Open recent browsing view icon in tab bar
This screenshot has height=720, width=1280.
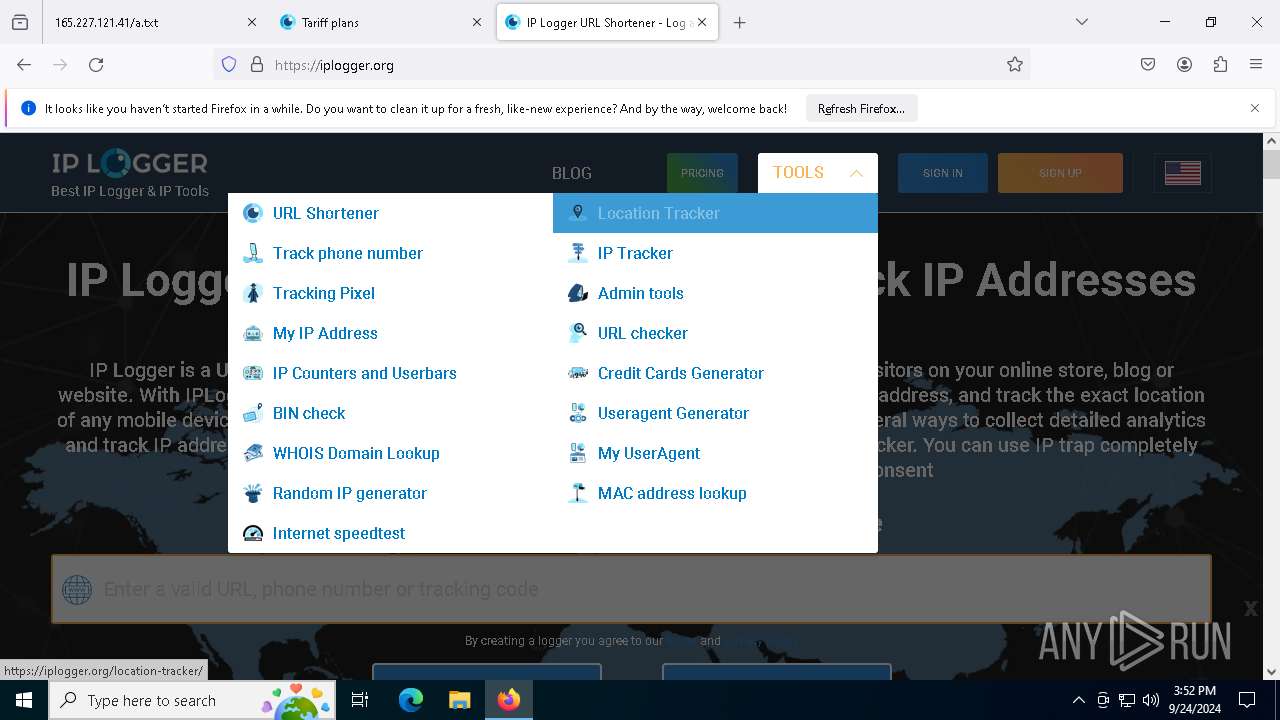click(20, 22)
